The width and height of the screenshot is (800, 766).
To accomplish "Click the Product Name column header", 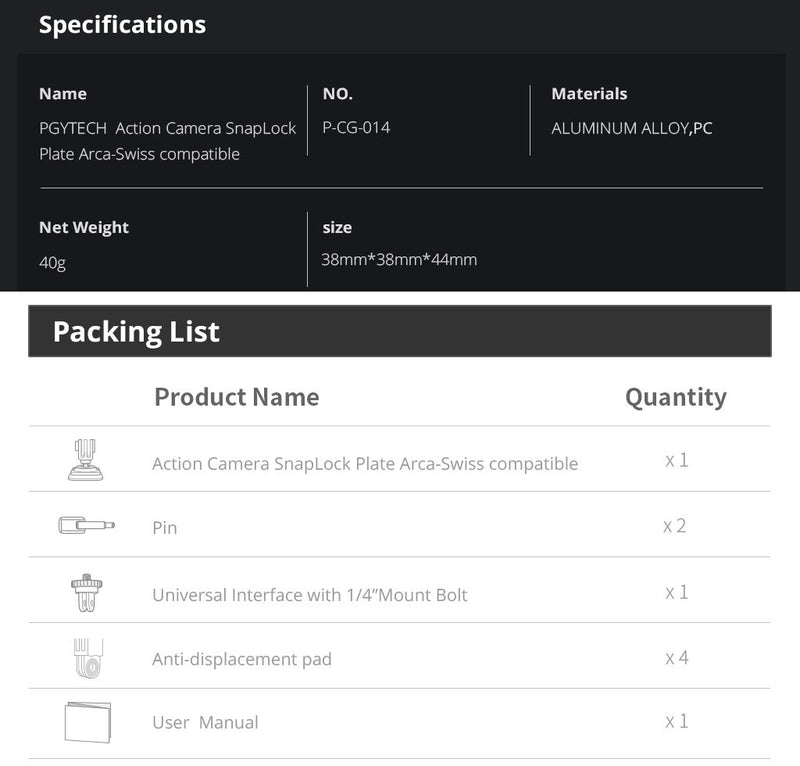I will [x=237, y=397].
